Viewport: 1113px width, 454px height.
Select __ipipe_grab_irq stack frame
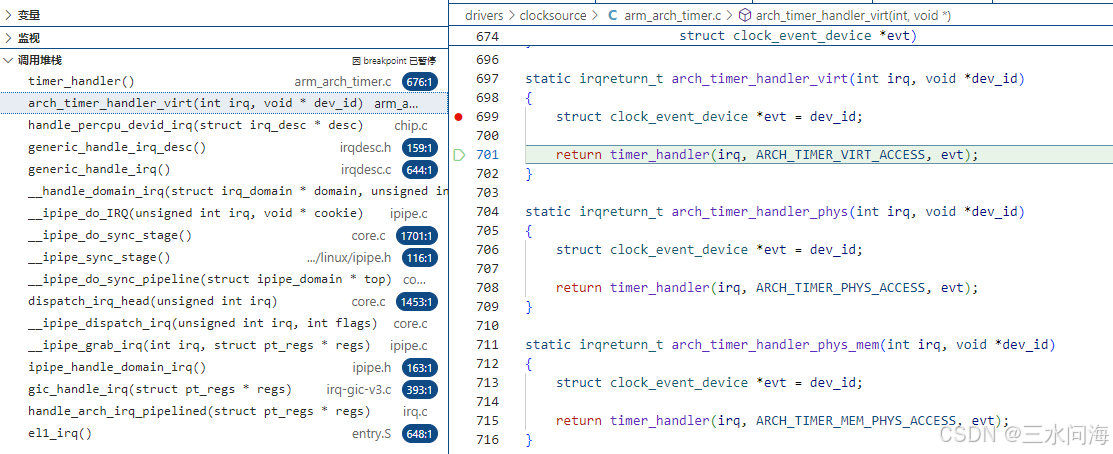(x=224, y=345)
